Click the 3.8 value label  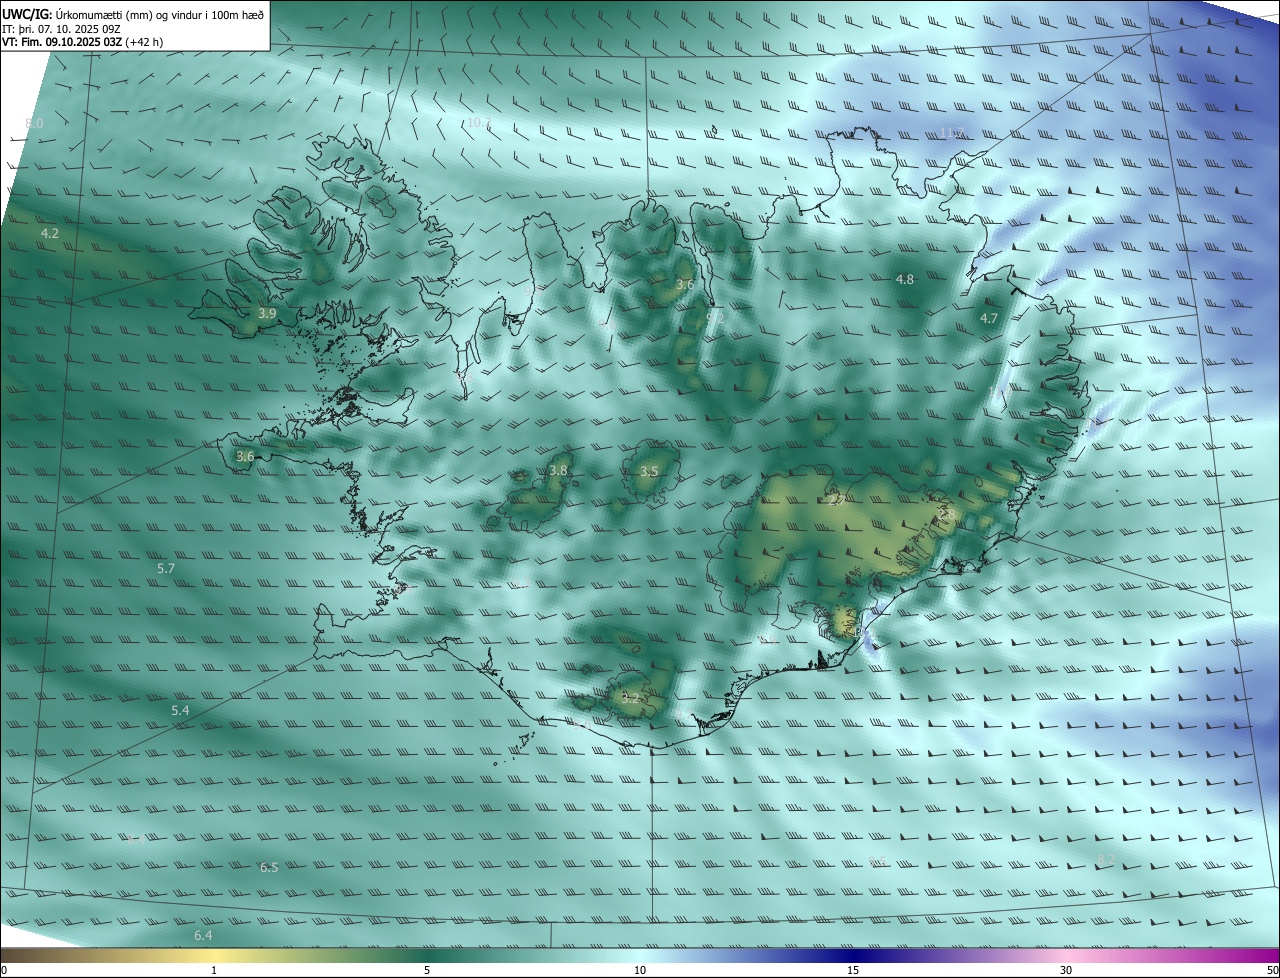558,470
